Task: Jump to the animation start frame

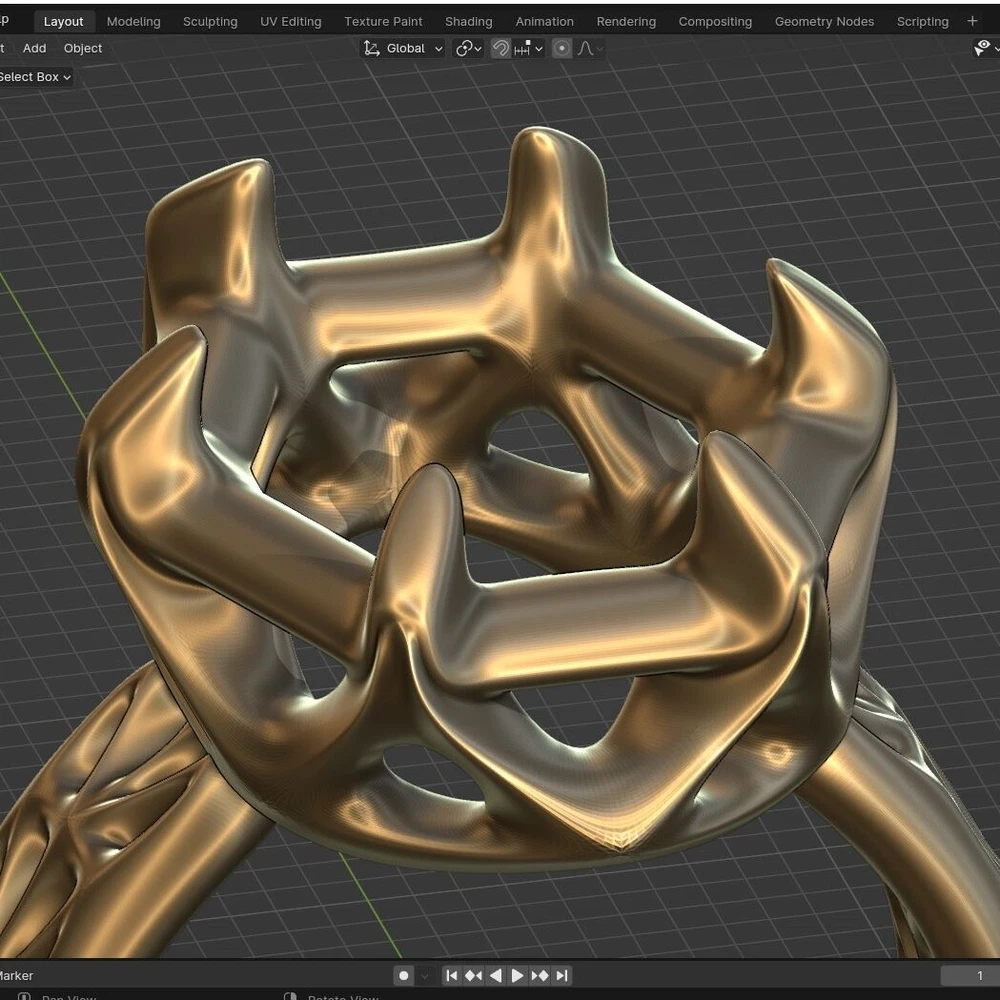Action: click(452, 975)
